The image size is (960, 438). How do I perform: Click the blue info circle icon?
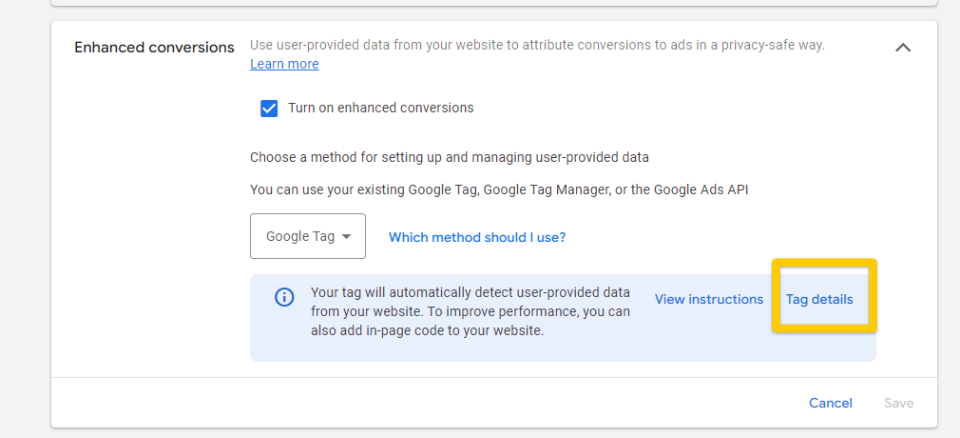tap(284, 297)
